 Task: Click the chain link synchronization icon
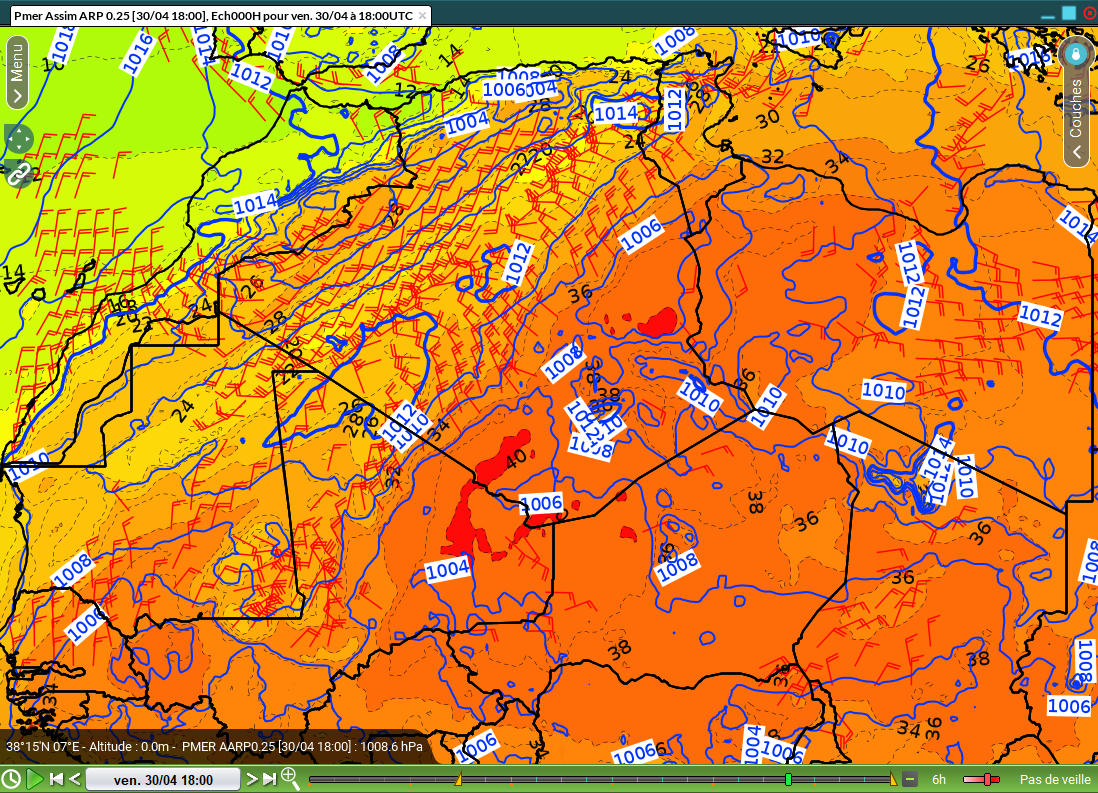click(18, 173)
